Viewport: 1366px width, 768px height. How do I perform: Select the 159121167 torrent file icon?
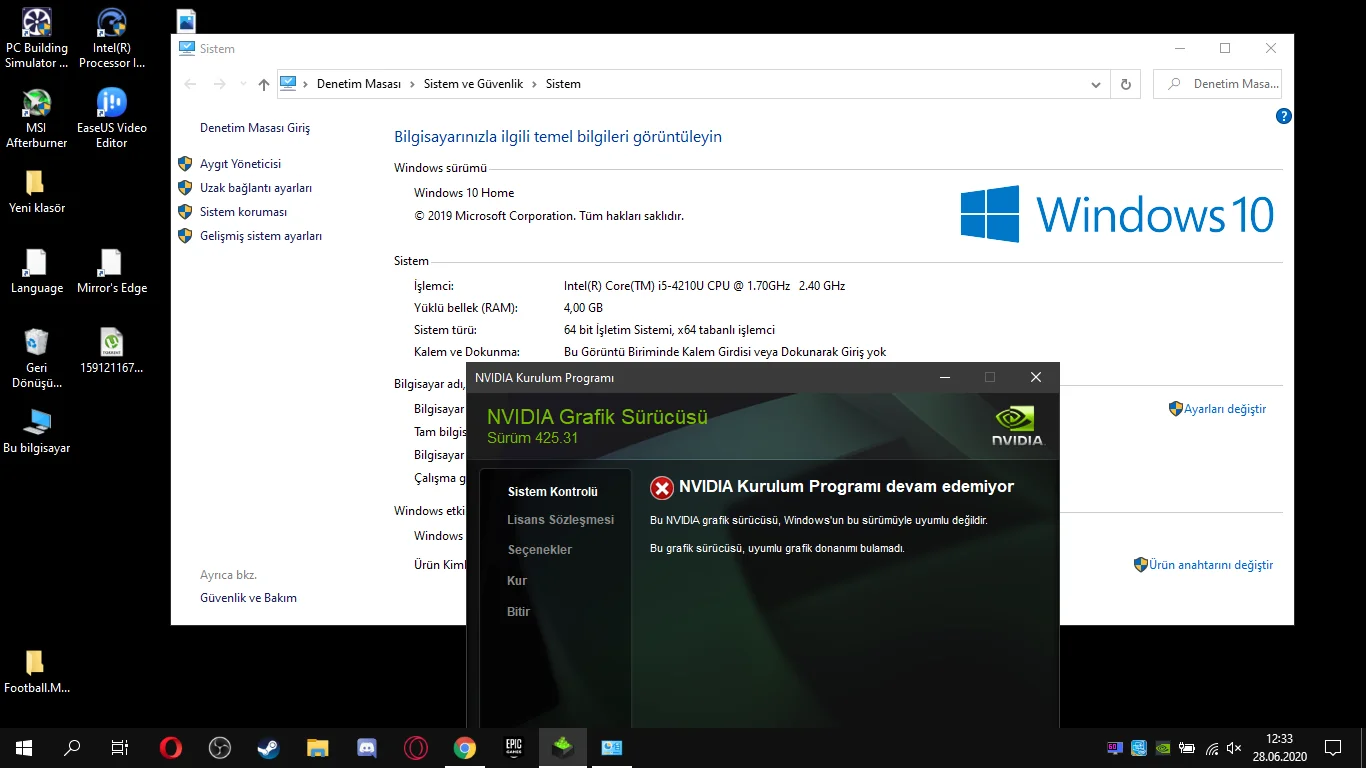pyautogui.click(x=112, y=351)
